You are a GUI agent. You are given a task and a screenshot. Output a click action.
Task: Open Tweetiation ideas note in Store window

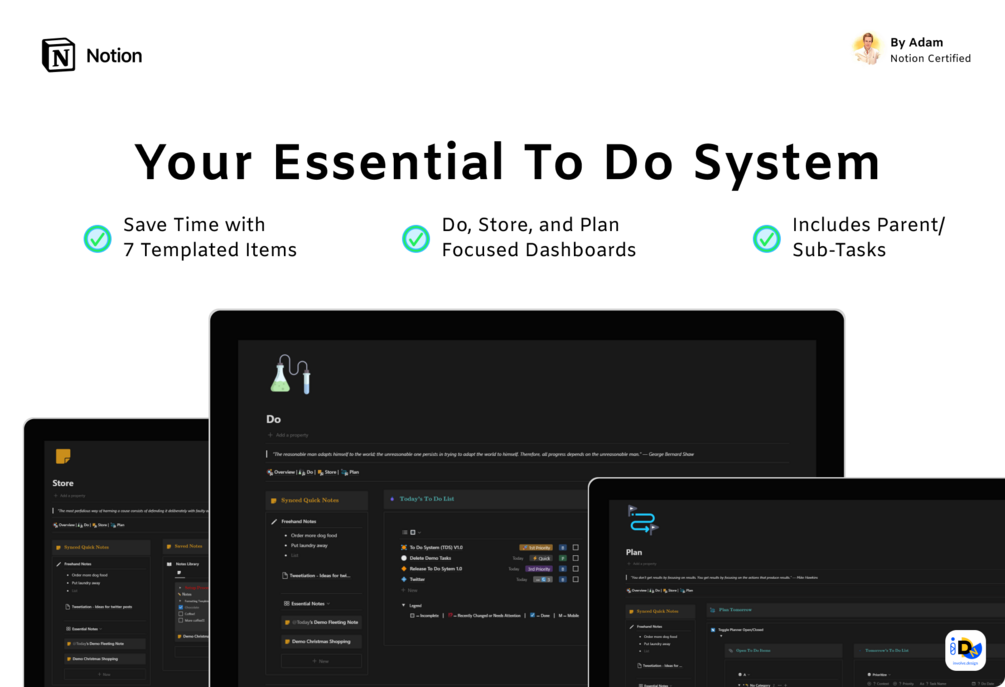pos(99,606)
